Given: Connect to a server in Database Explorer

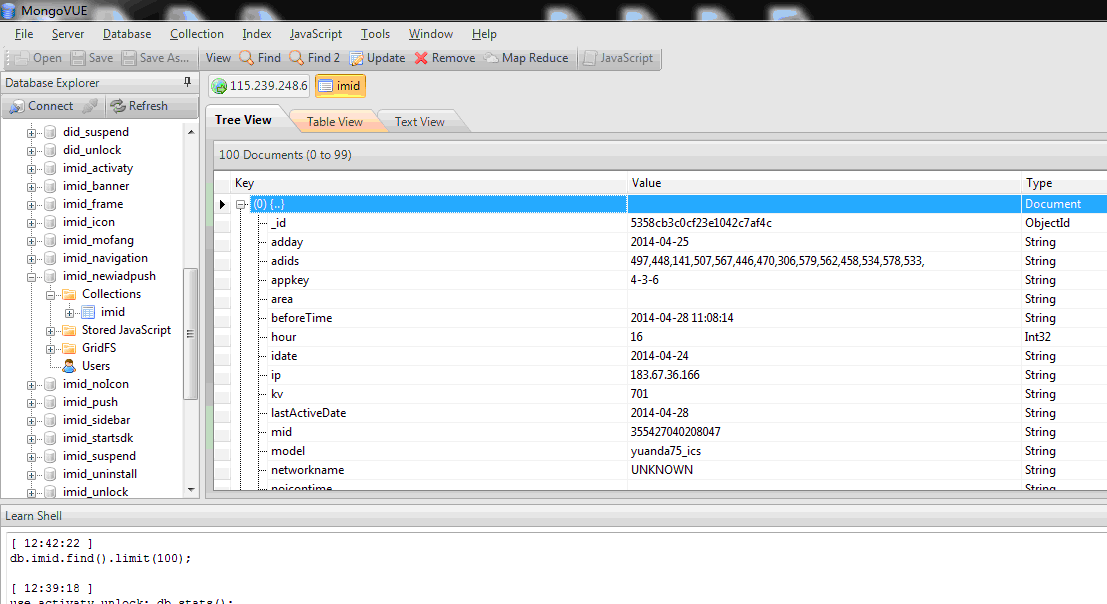Looking at the screenshot, I should point(41,106).
